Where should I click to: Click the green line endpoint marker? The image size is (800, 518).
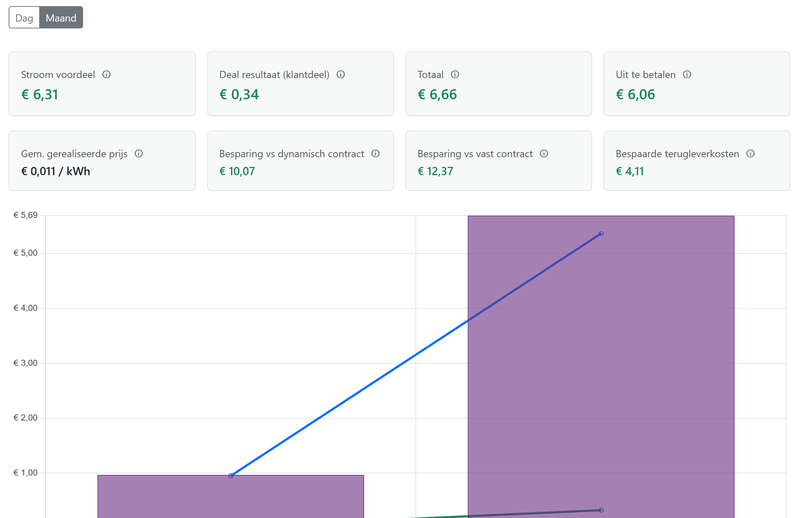click(601, 510)
